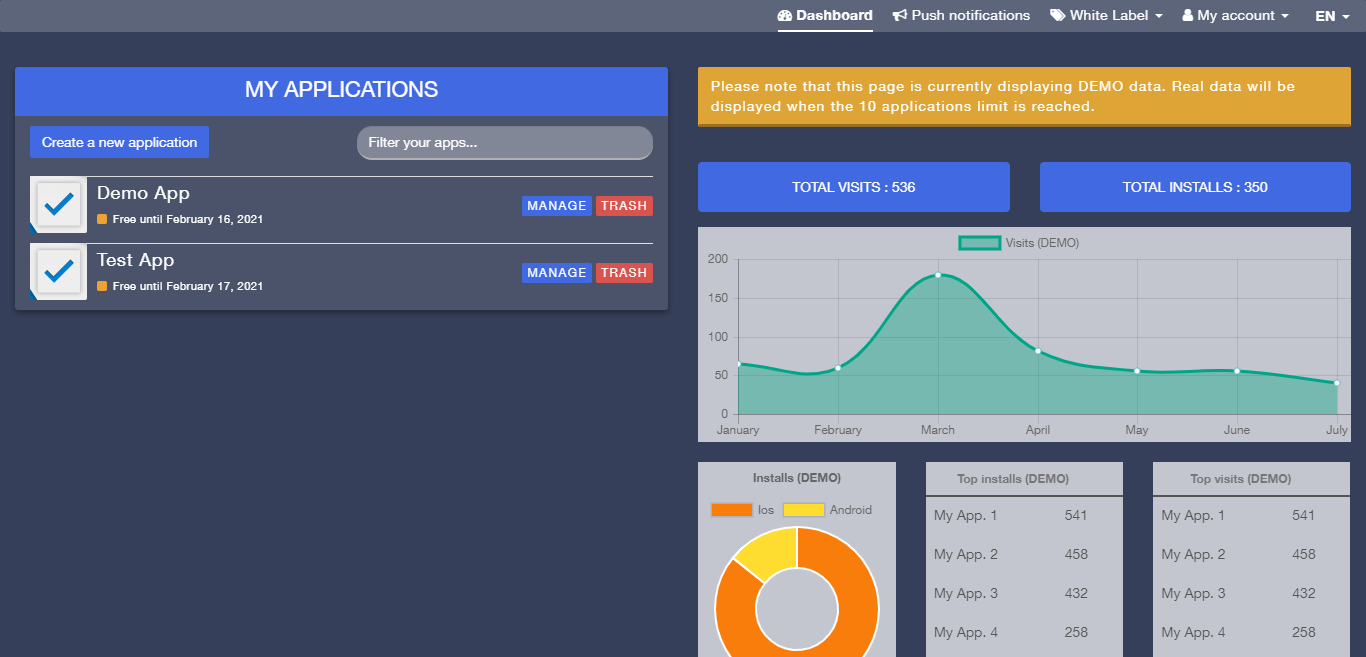
Task: Open the EN language selector
Action: (1332, 16)
